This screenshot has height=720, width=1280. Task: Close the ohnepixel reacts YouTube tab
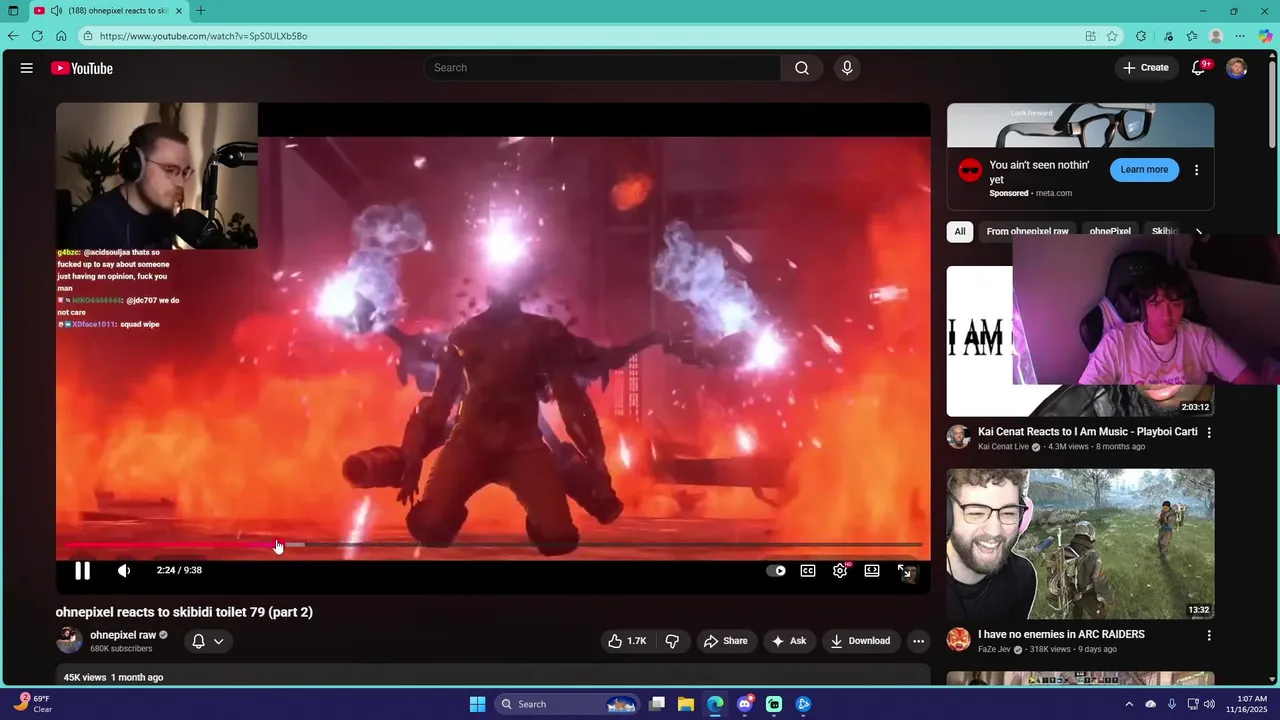pyautogui.click(x=180, y=11)
